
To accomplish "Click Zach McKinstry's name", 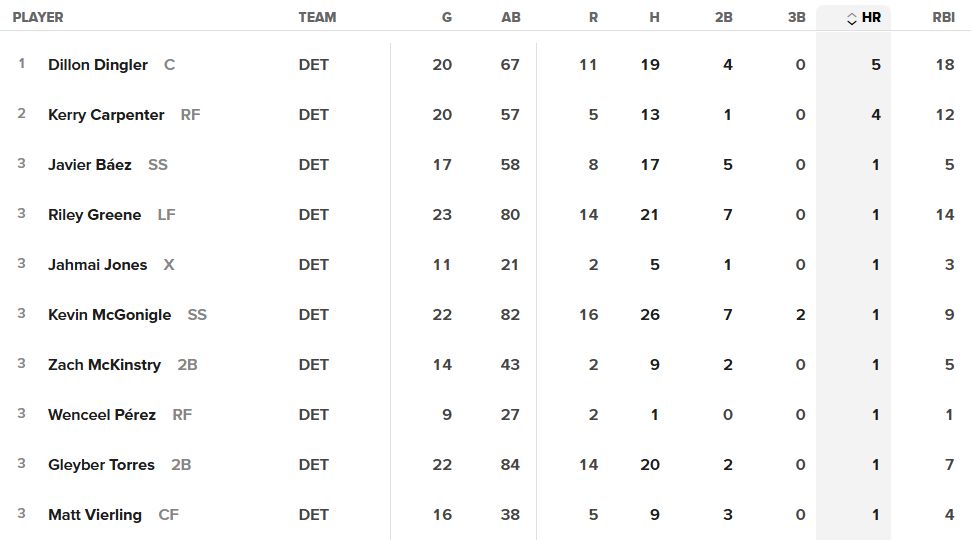I will [104, 365].
